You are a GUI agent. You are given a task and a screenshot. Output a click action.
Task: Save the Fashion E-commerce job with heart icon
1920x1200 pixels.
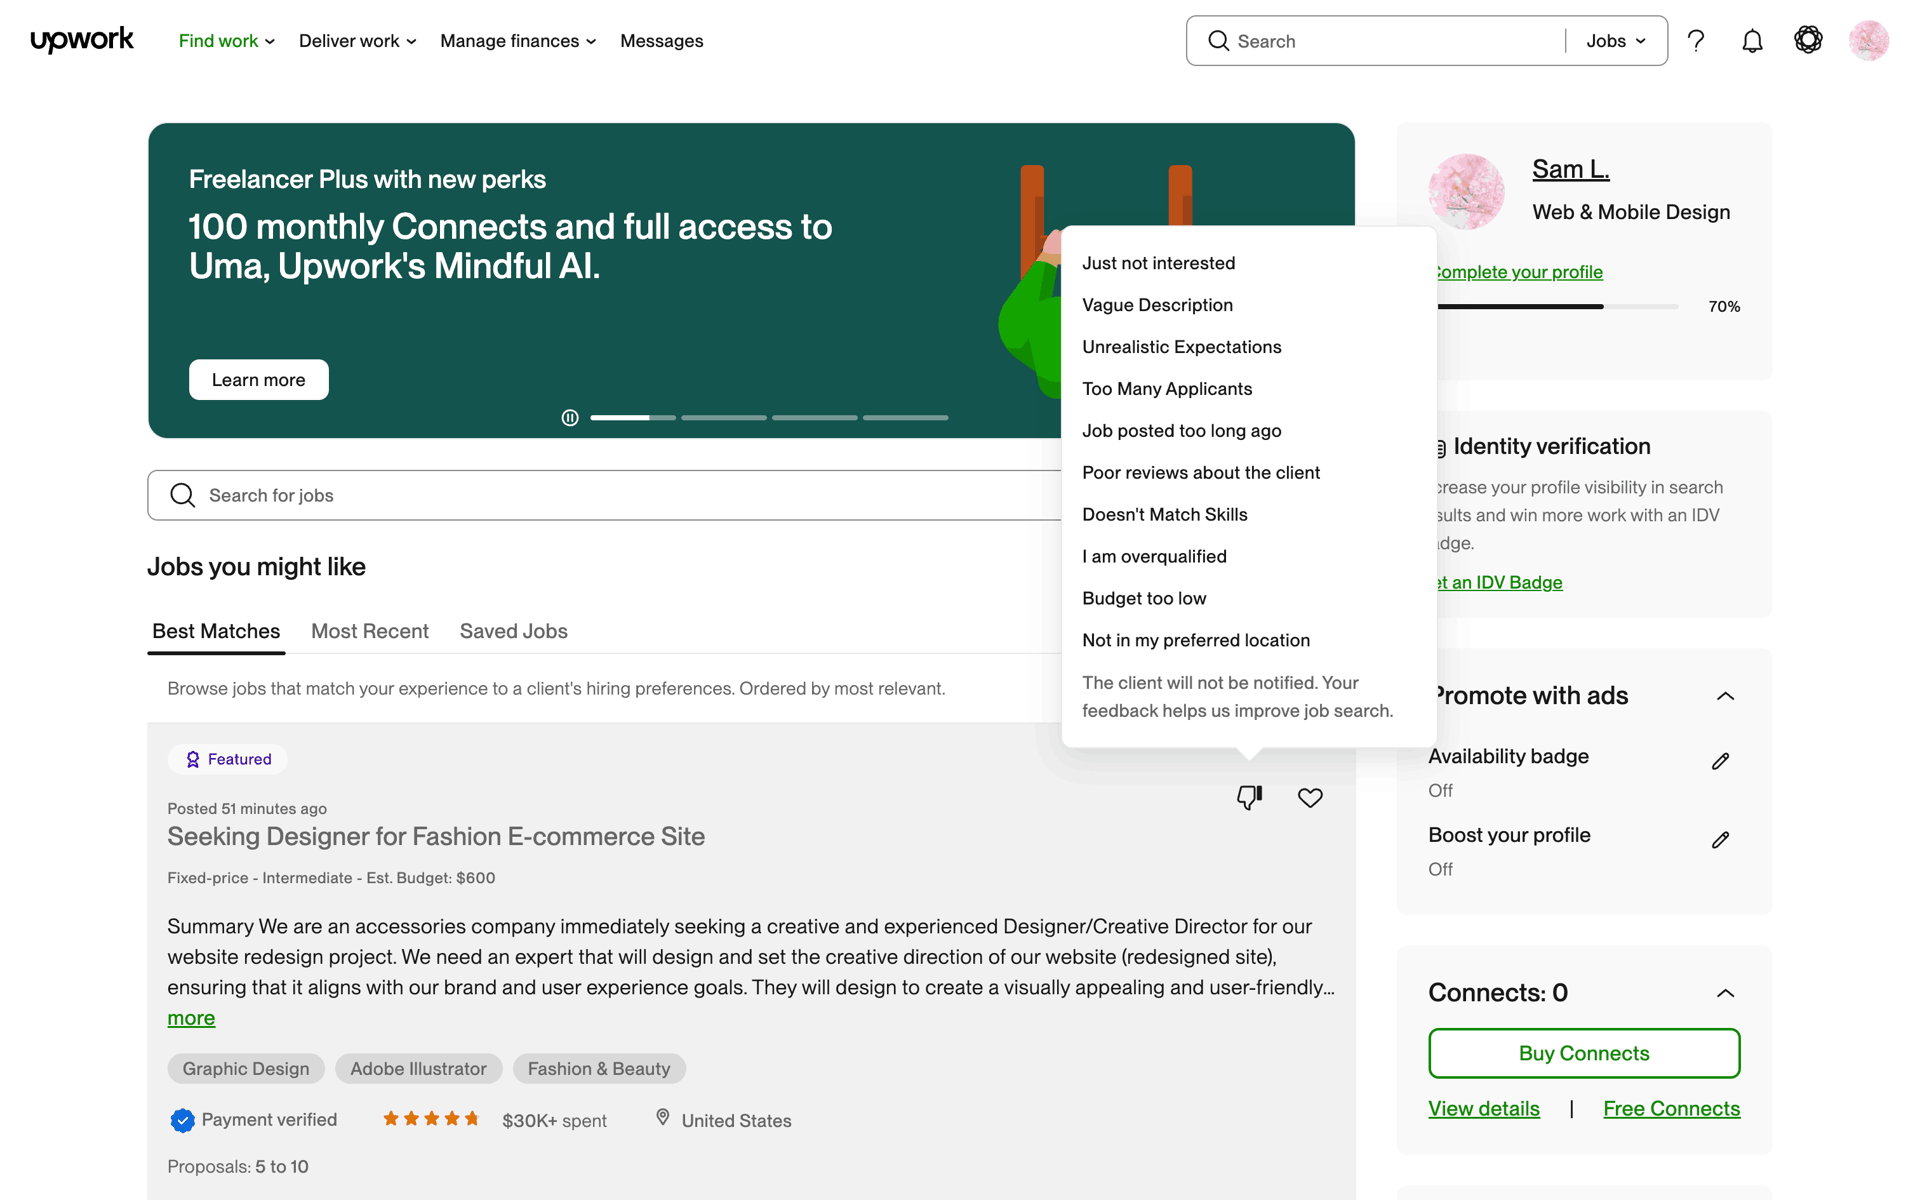[1310, 797]
